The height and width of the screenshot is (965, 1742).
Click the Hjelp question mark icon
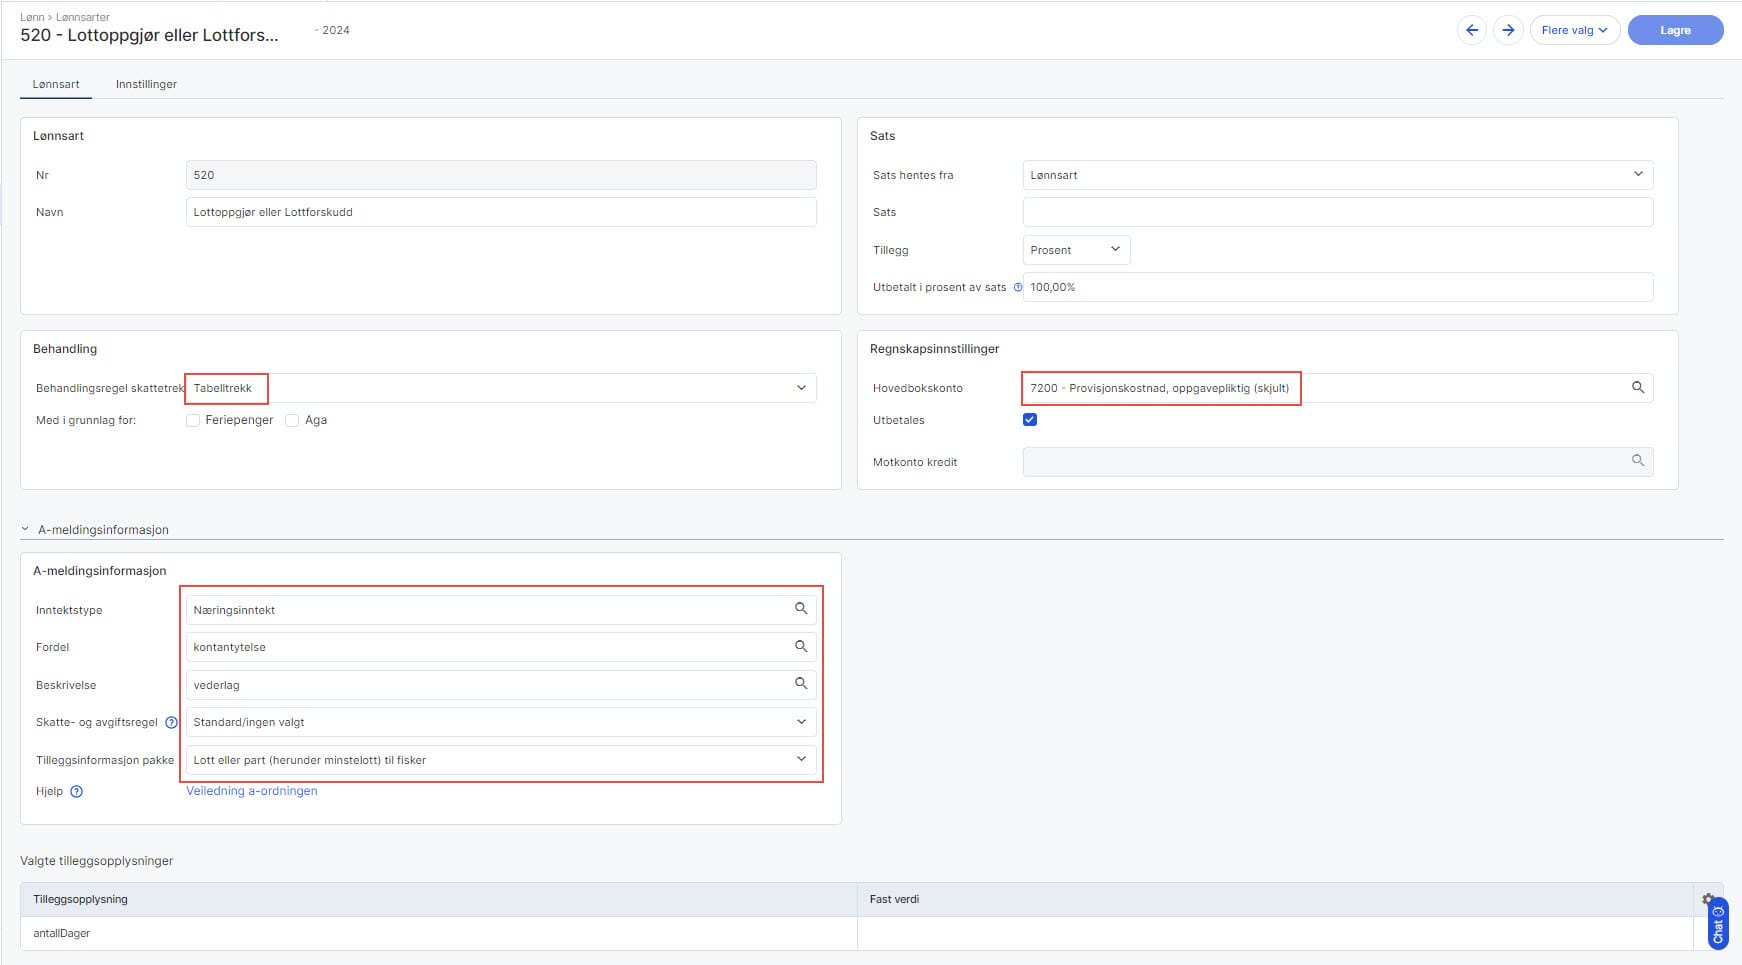(x=77, y=792)
